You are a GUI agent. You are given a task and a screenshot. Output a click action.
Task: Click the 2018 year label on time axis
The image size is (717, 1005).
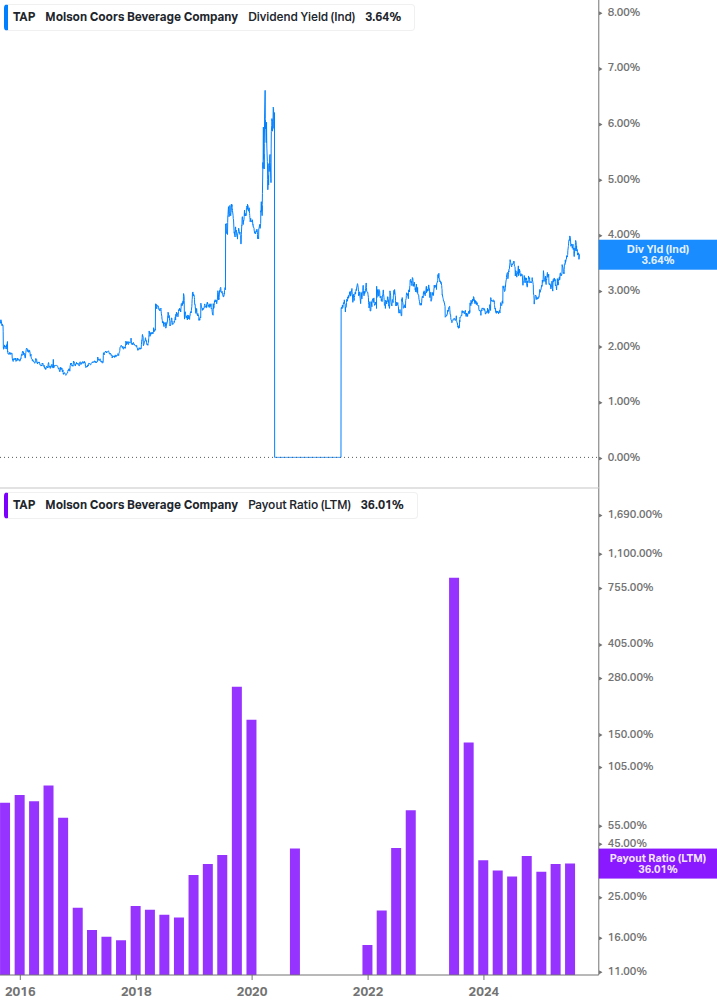(136, 992)
